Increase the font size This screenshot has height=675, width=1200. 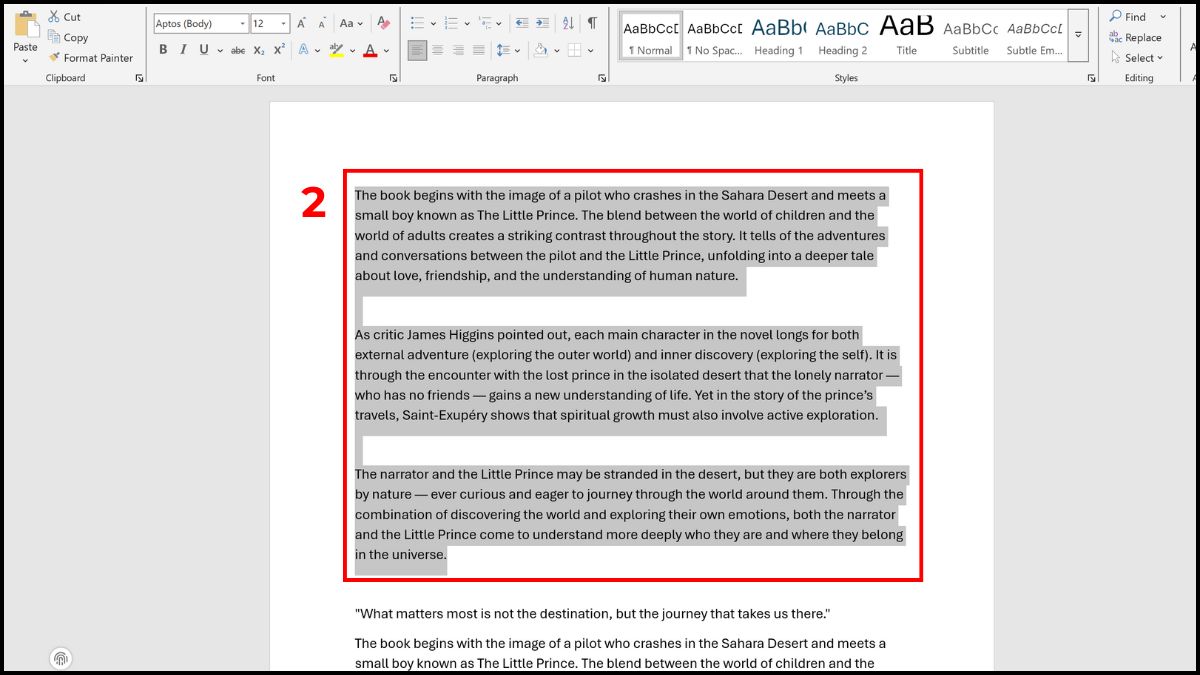(x=301, y=23)
